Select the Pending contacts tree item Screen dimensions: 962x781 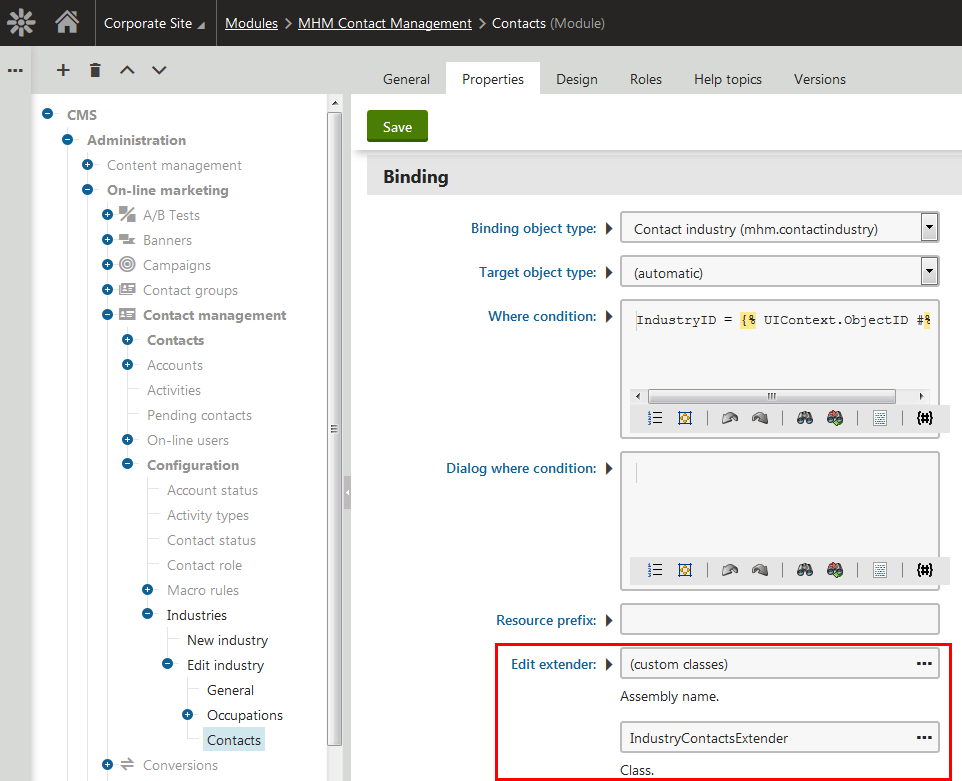point(199,415)
